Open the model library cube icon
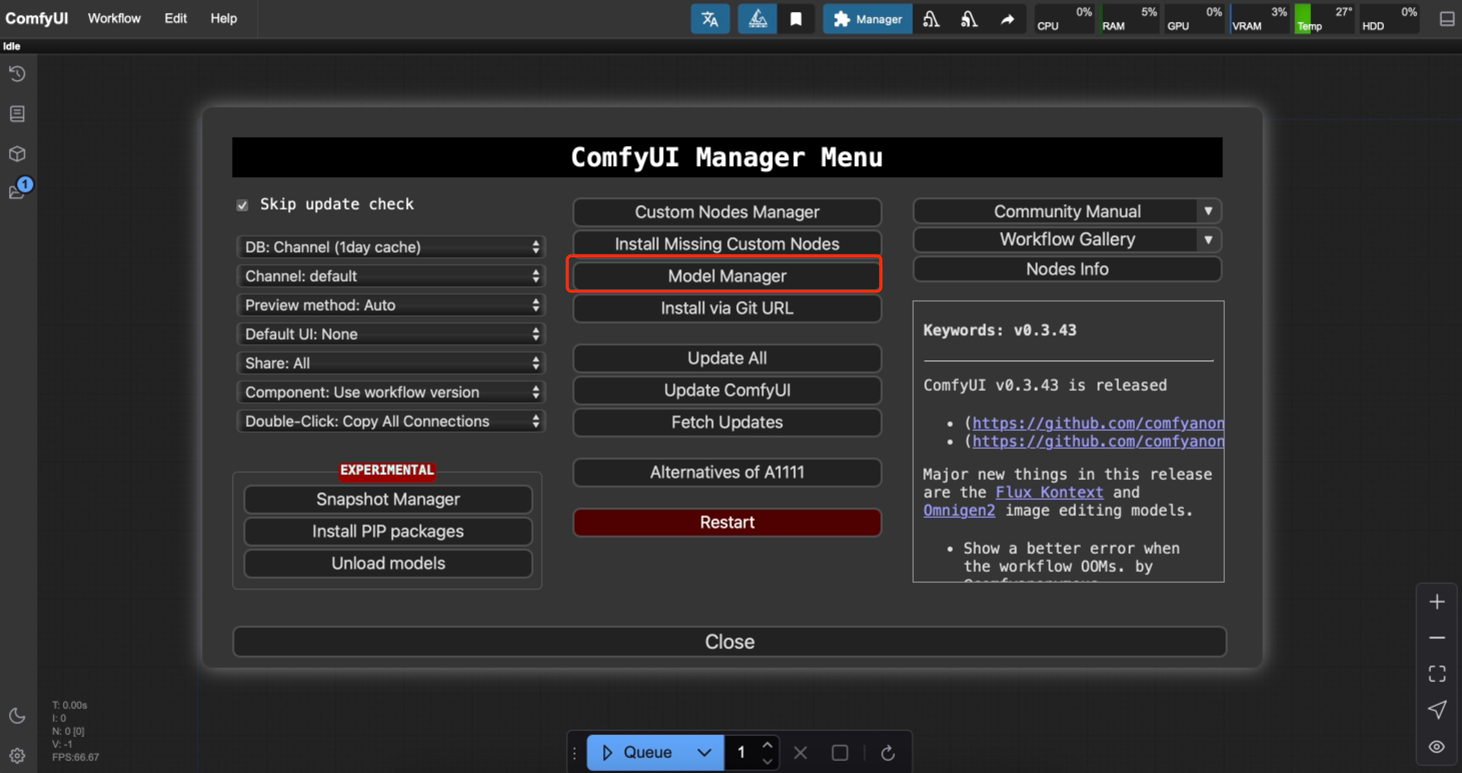1462x773 pixels. [x=17, y=154]
